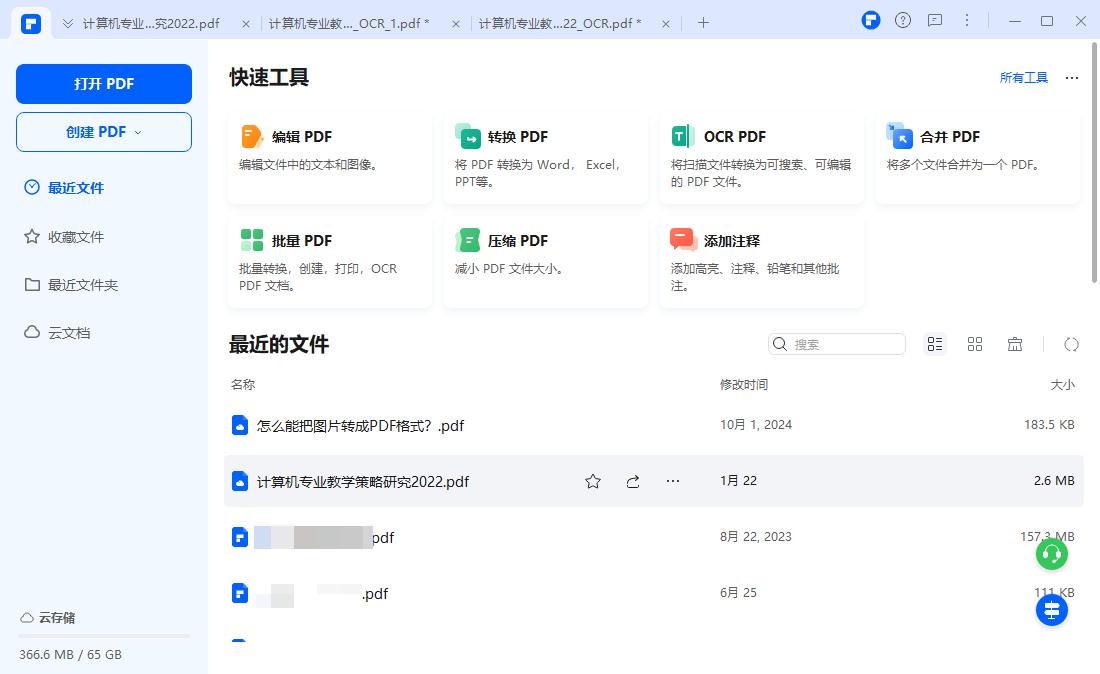Open the 批量 PDF tool
1100x674 pixels.
[329, 260]
